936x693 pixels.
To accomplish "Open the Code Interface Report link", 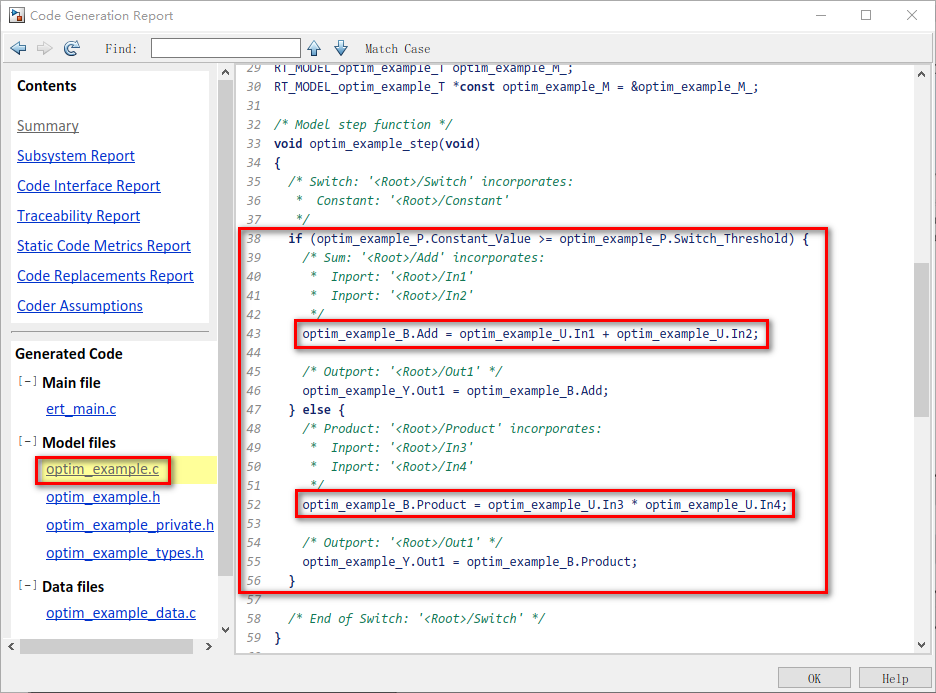I will point(88,186).
